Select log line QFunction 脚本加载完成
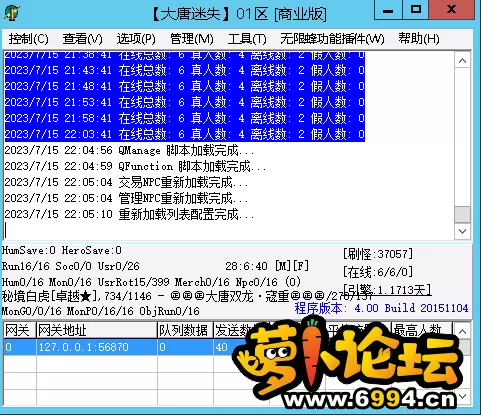The image size is (481, 416). (x=135, y=166)
